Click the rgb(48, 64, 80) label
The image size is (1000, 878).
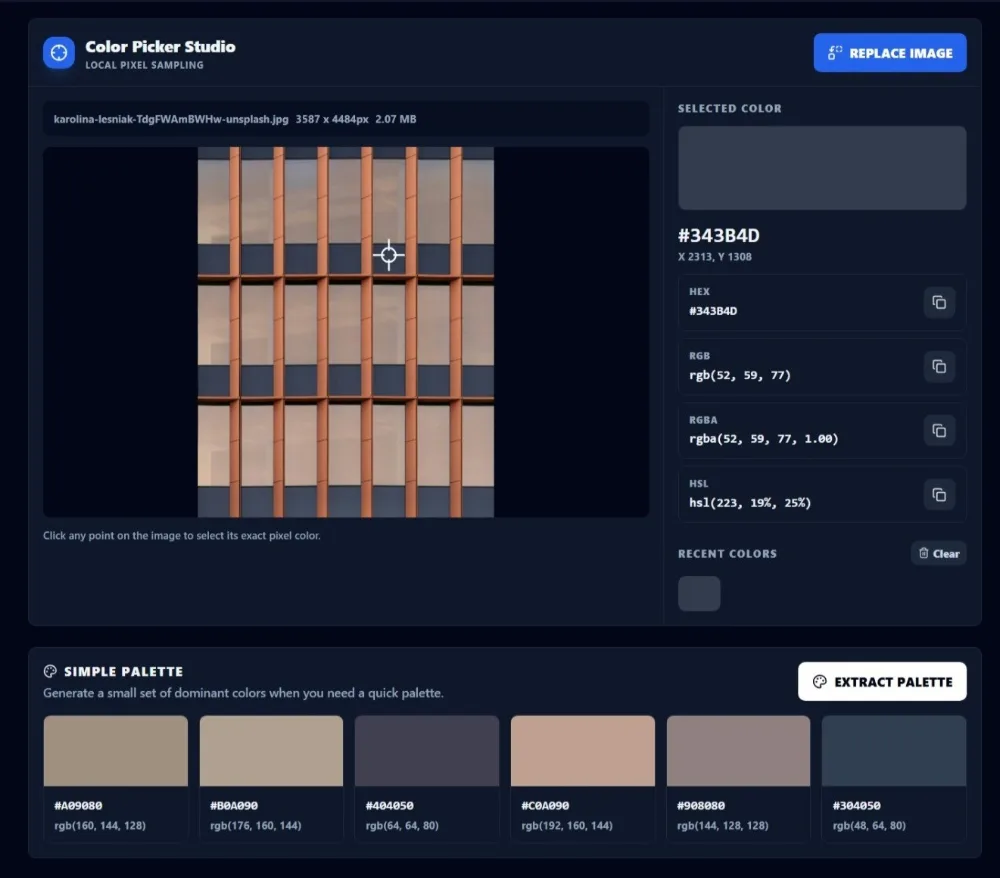pyautogui.click(x=869, y=826)
